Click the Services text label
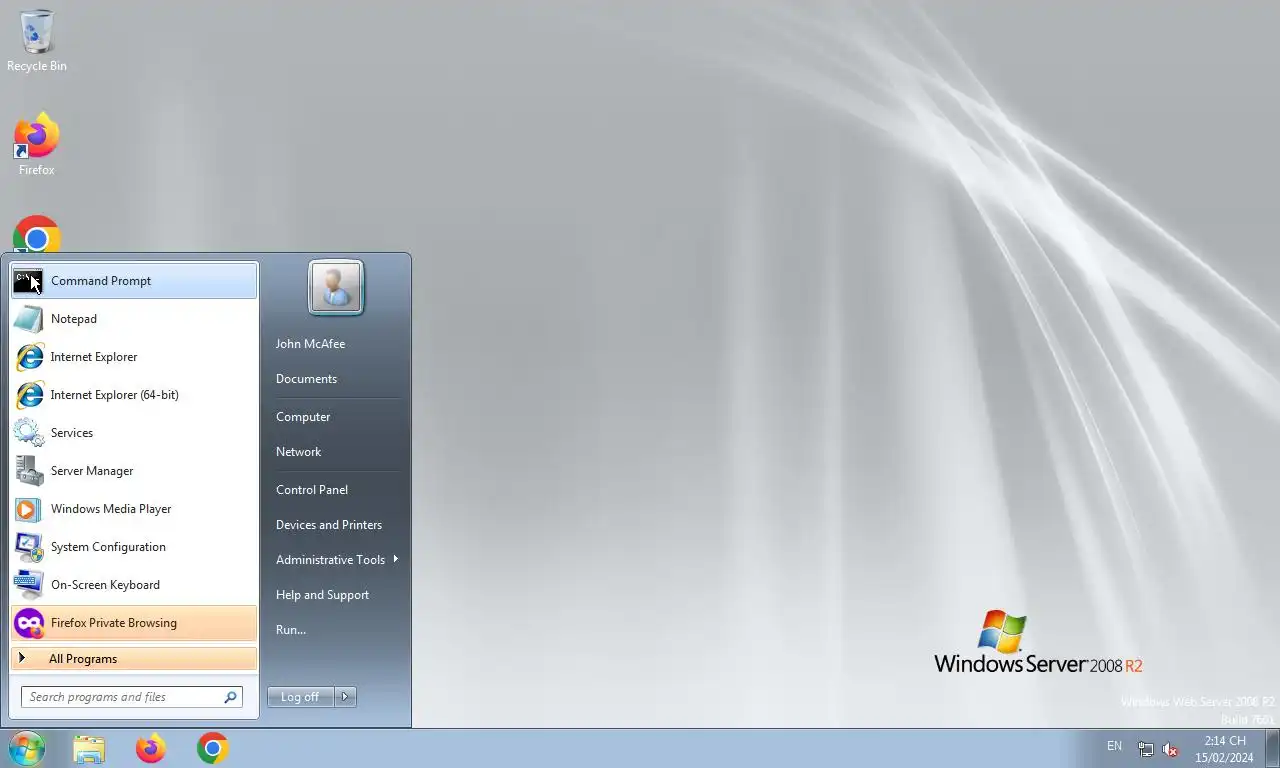This screenshot has height=768, width=1280. 72,433
